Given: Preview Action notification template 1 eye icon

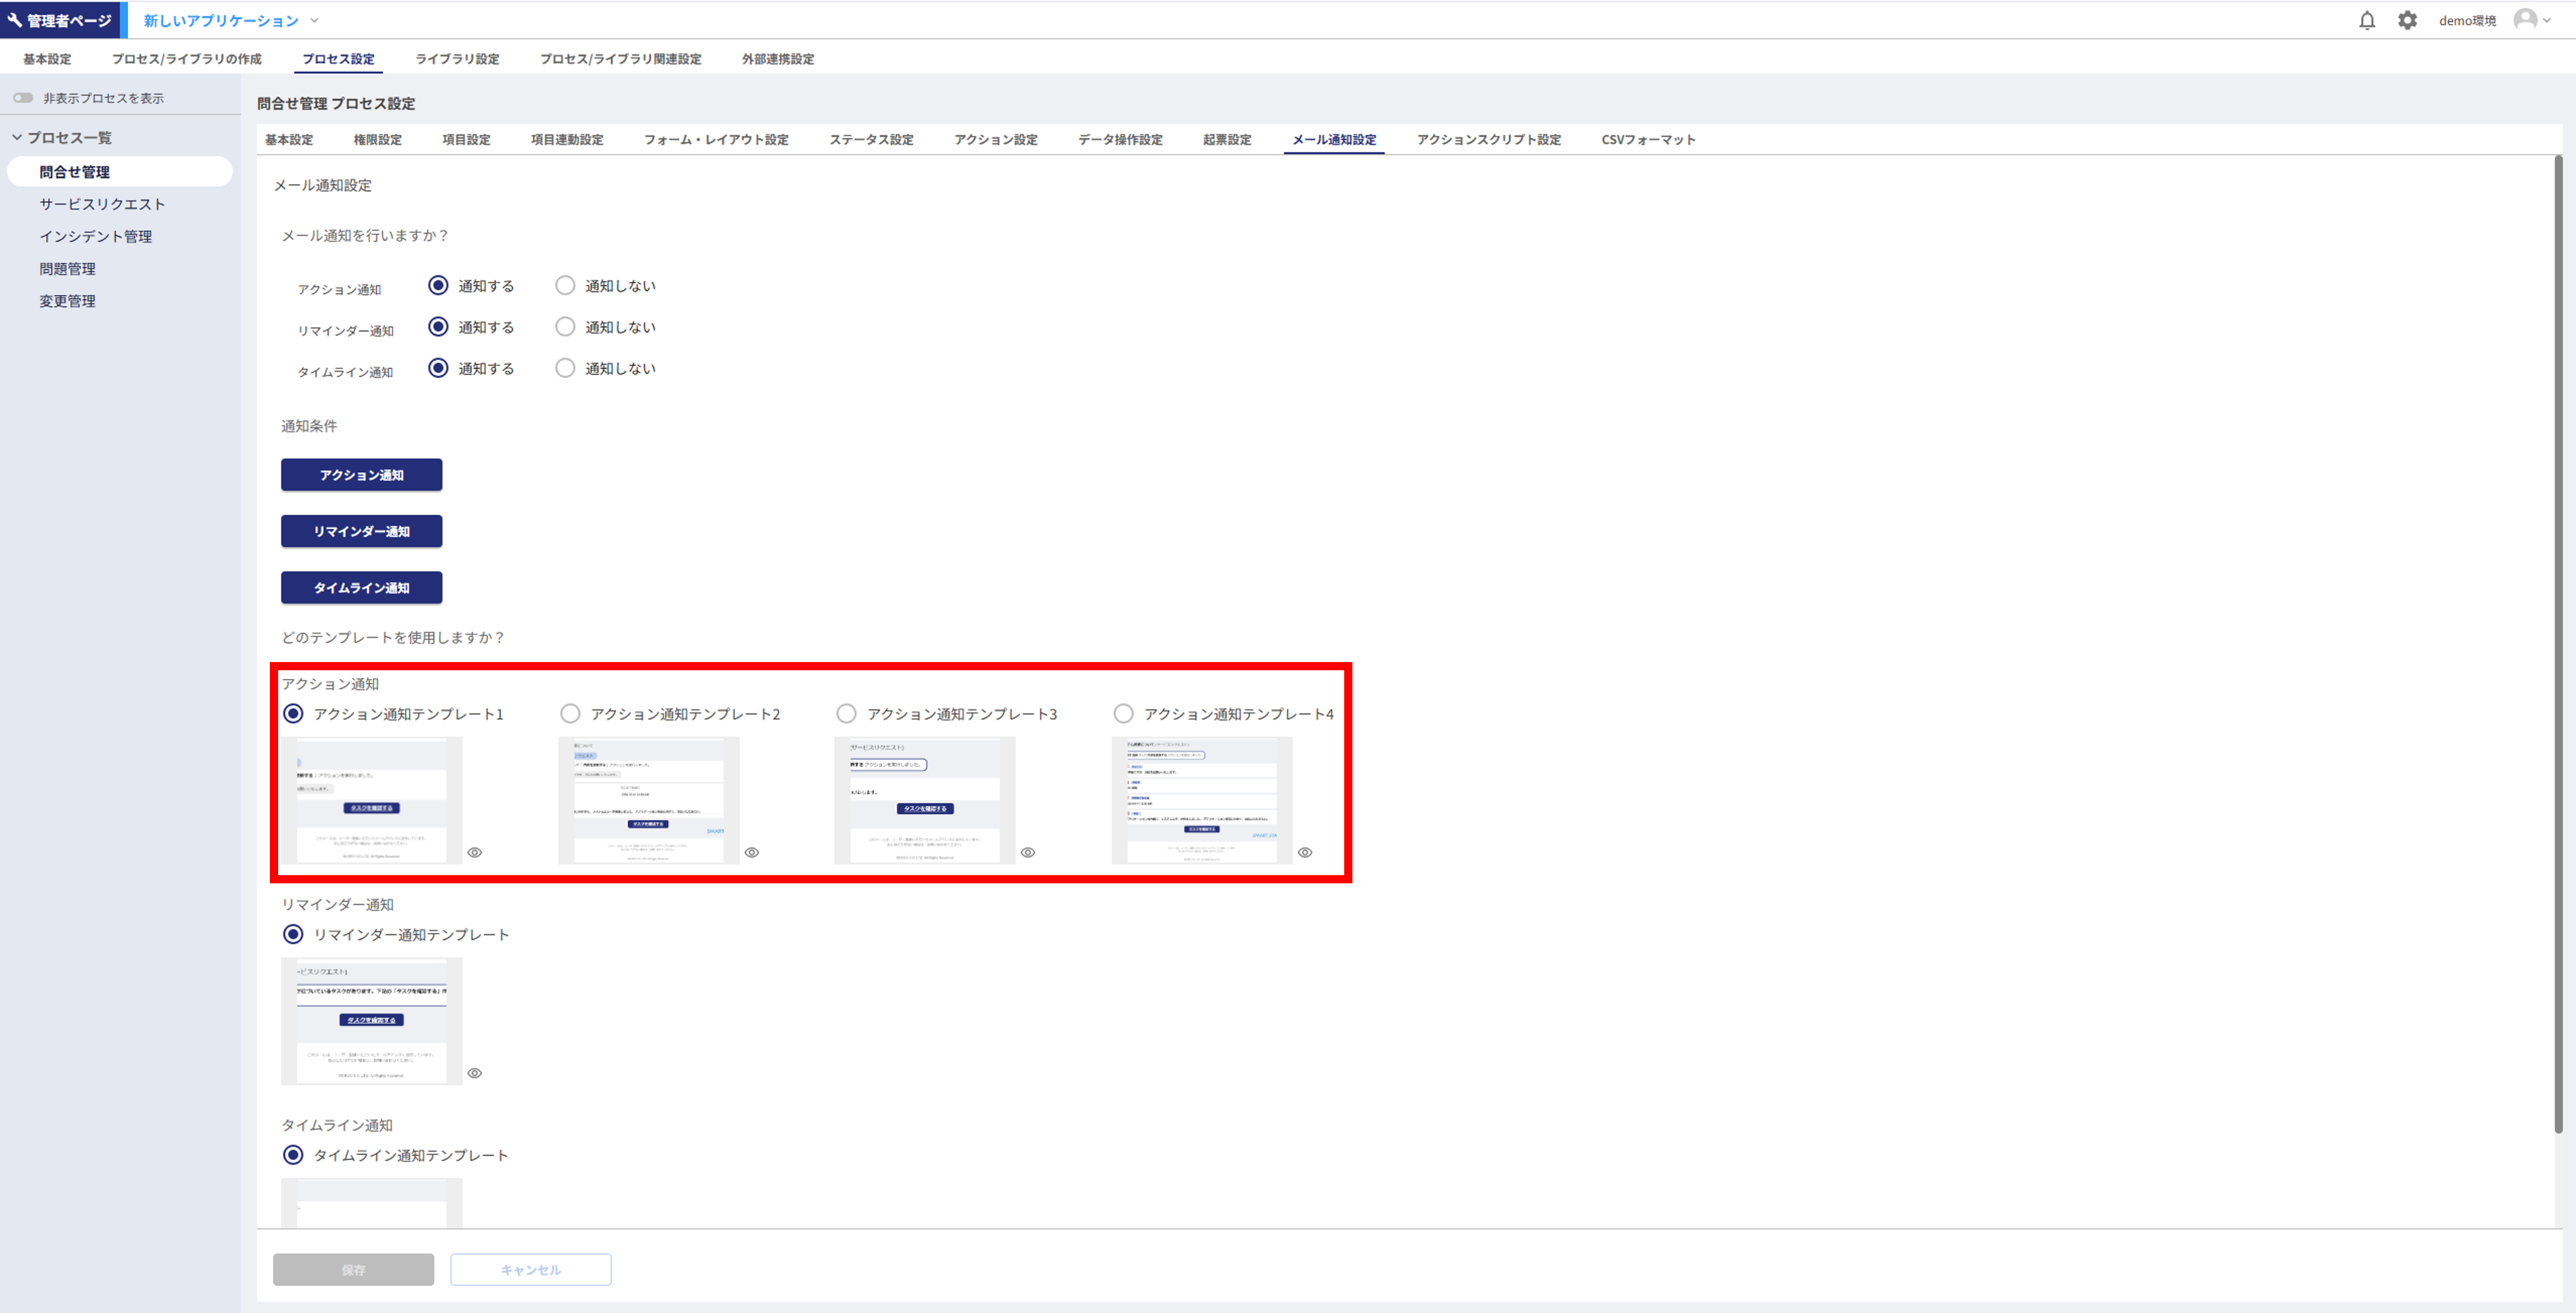Looking at the screenshot, I should (x=475, y=852).
